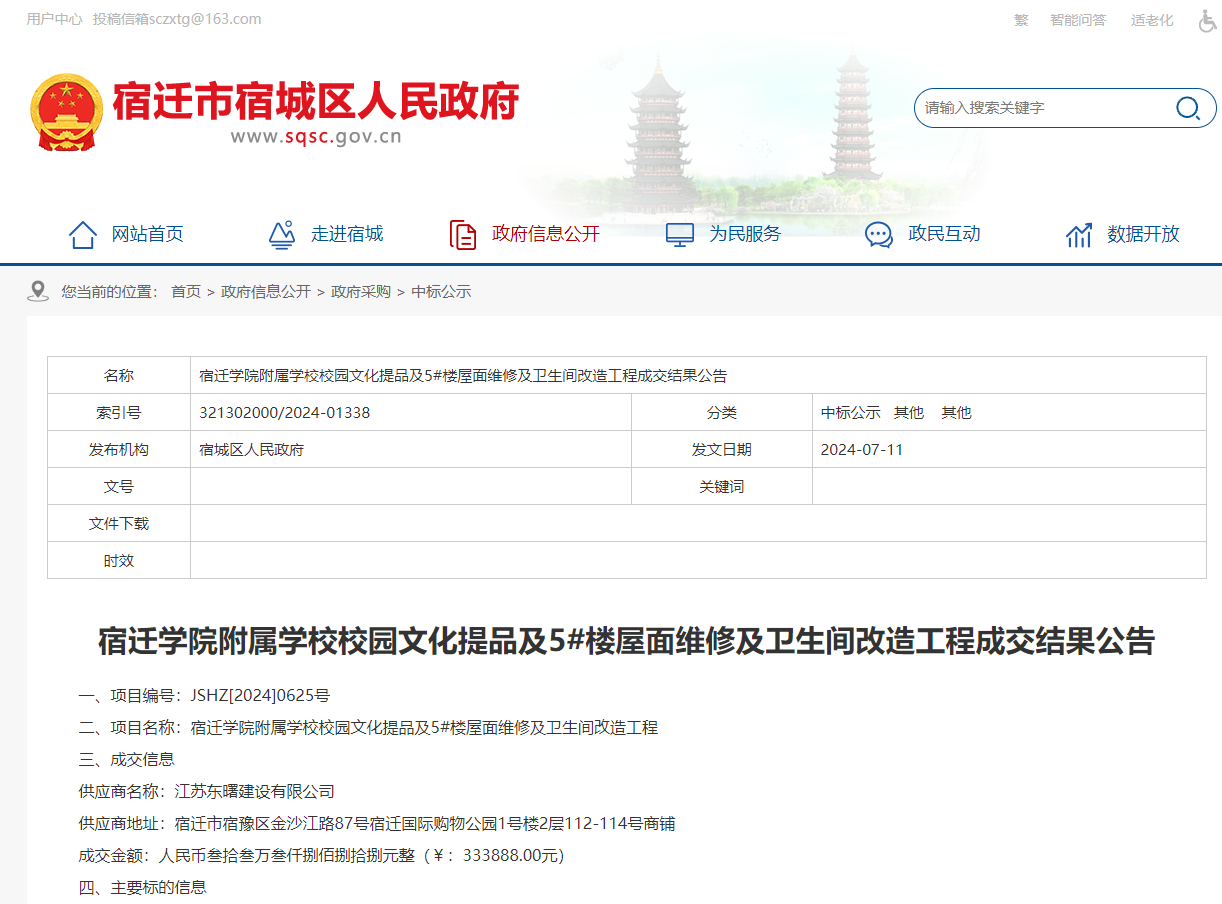The height and width of the screenshot is (904, 1222).
Task: Click the chart icon beside 数据开放
Action: [1079, 235]
